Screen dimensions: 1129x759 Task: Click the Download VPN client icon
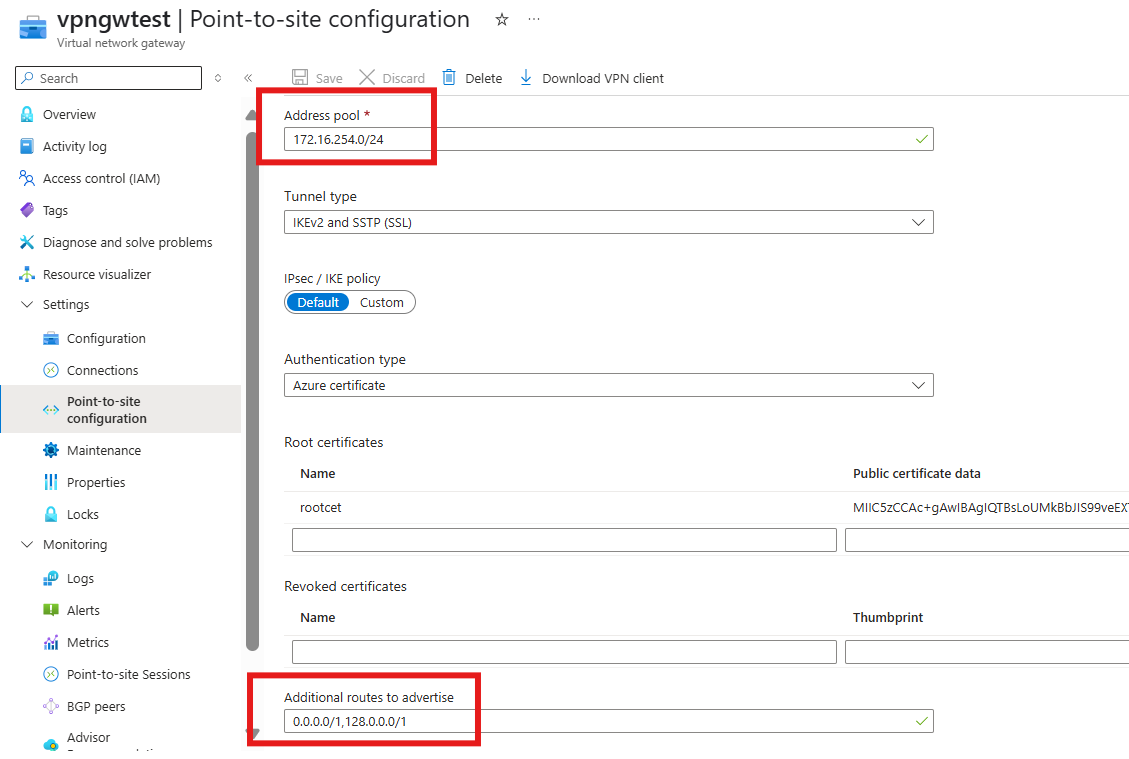click(x=525, y=77)
